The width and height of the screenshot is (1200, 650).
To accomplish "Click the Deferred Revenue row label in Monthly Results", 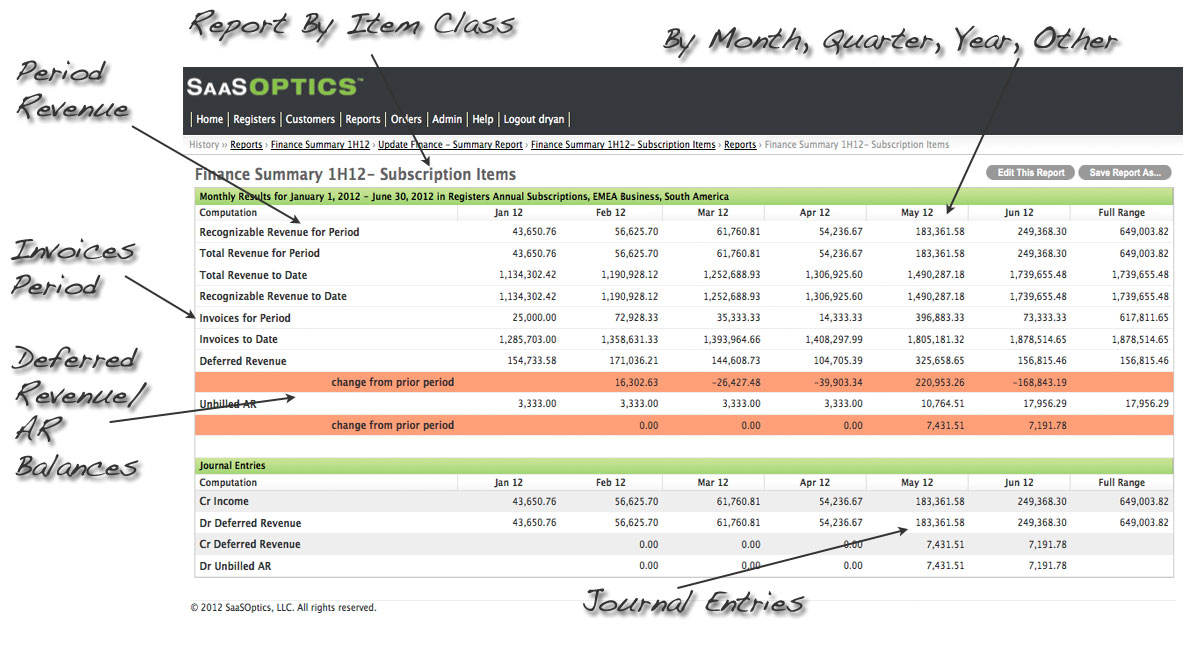I will 242,361.
